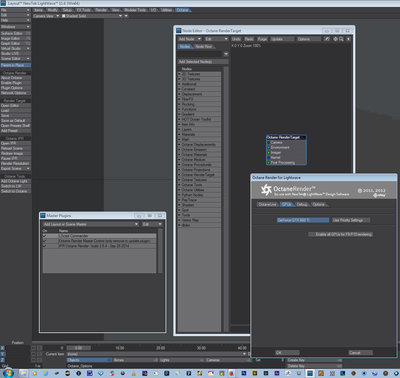The width and height of the screenshot is (400, 378).
Task: Click the magnifier zoom icon in Node Editor toolbar
Action: click(x=341, y=39)
